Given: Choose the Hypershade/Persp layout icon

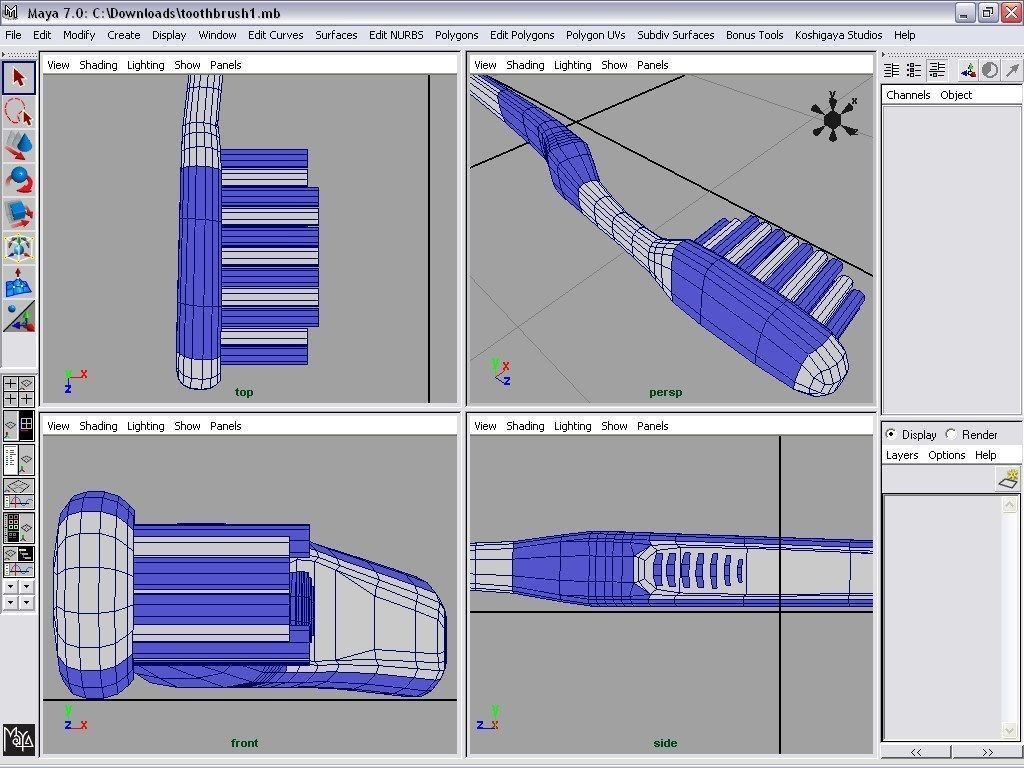Looking at the screenshot, I should [18, 528].
